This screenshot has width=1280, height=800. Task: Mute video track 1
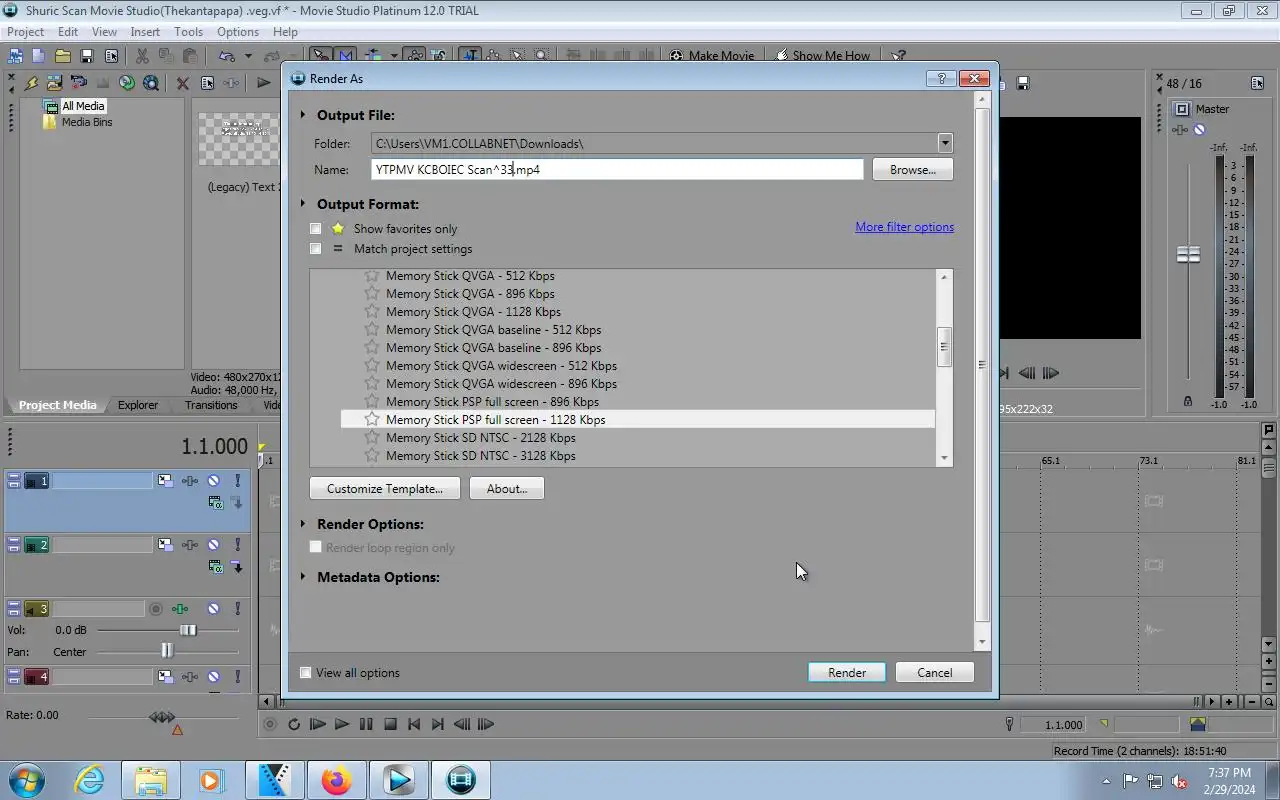point(213,481)
